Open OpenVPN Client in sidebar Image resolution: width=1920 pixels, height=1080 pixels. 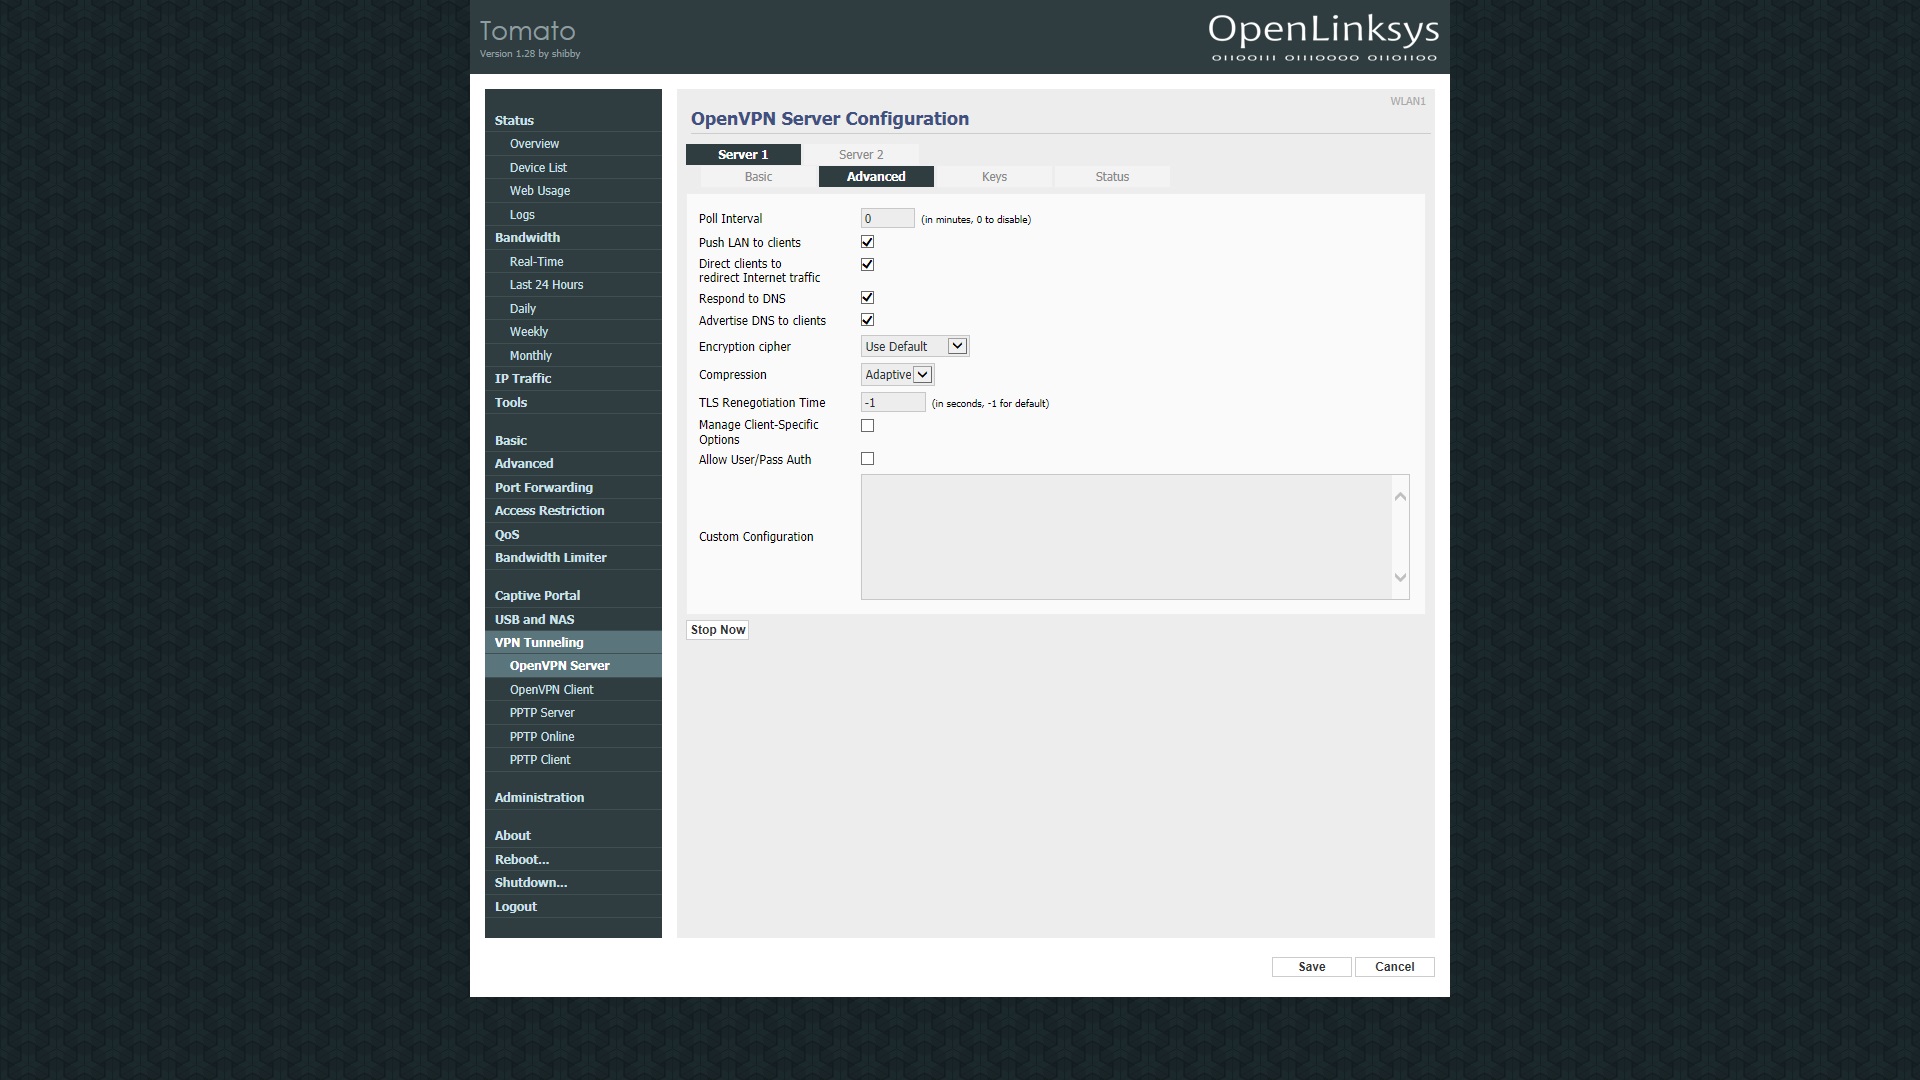[x=551, y=690]
